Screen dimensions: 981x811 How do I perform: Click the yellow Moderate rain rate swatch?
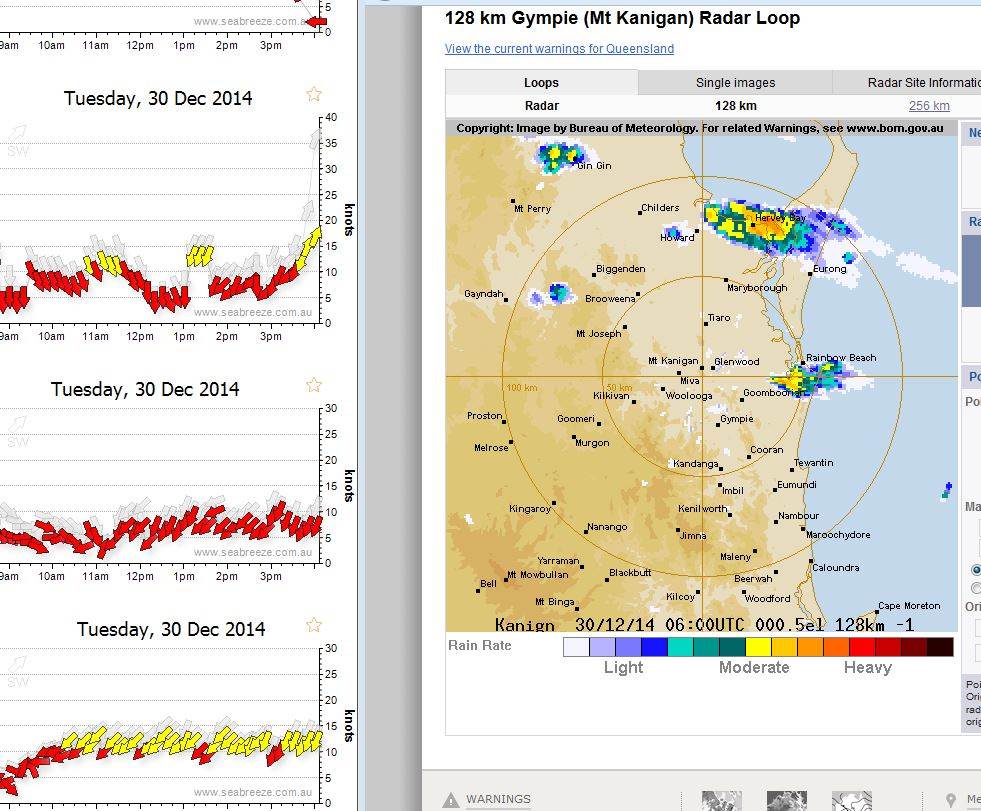[758, 647]
